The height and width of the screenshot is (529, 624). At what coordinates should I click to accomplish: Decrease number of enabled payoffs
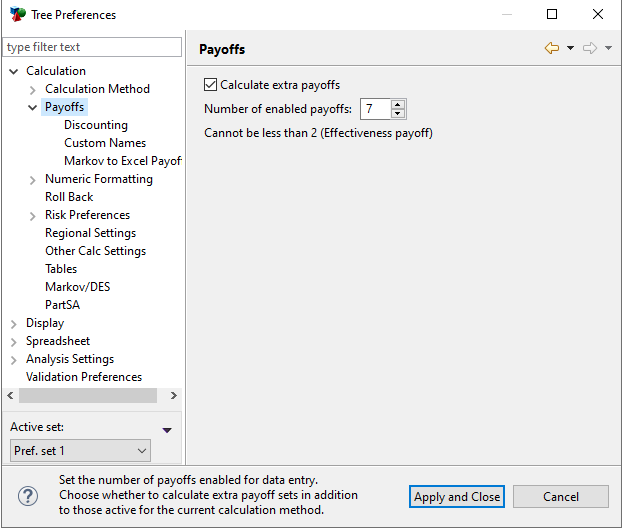point(398,114)
